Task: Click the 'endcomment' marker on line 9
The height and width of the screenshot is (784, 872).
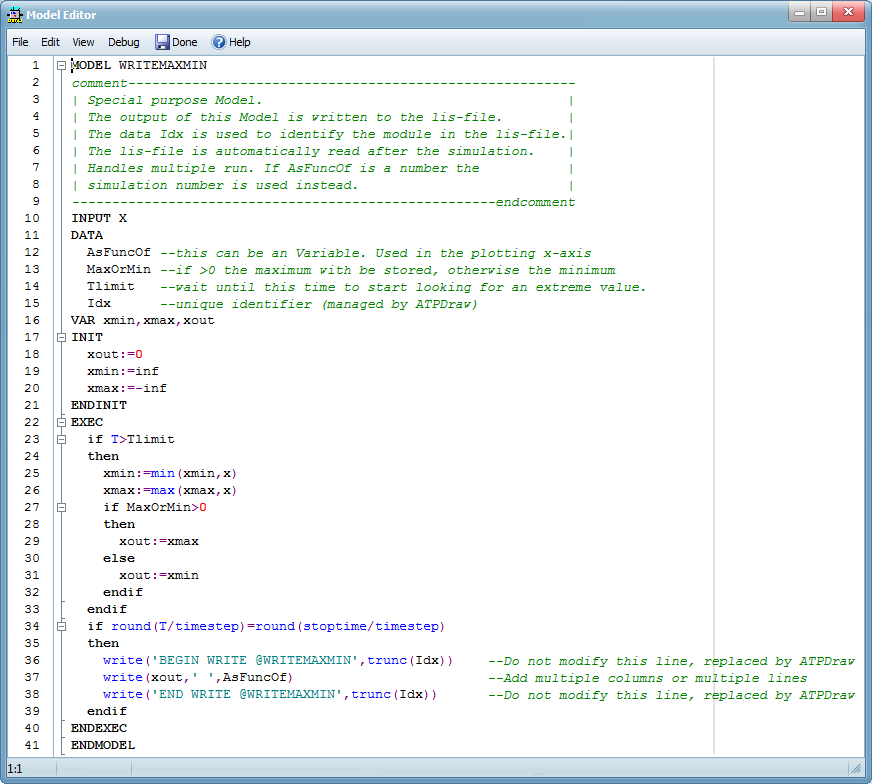Action: pyautogui.click(x=535, y=202)
